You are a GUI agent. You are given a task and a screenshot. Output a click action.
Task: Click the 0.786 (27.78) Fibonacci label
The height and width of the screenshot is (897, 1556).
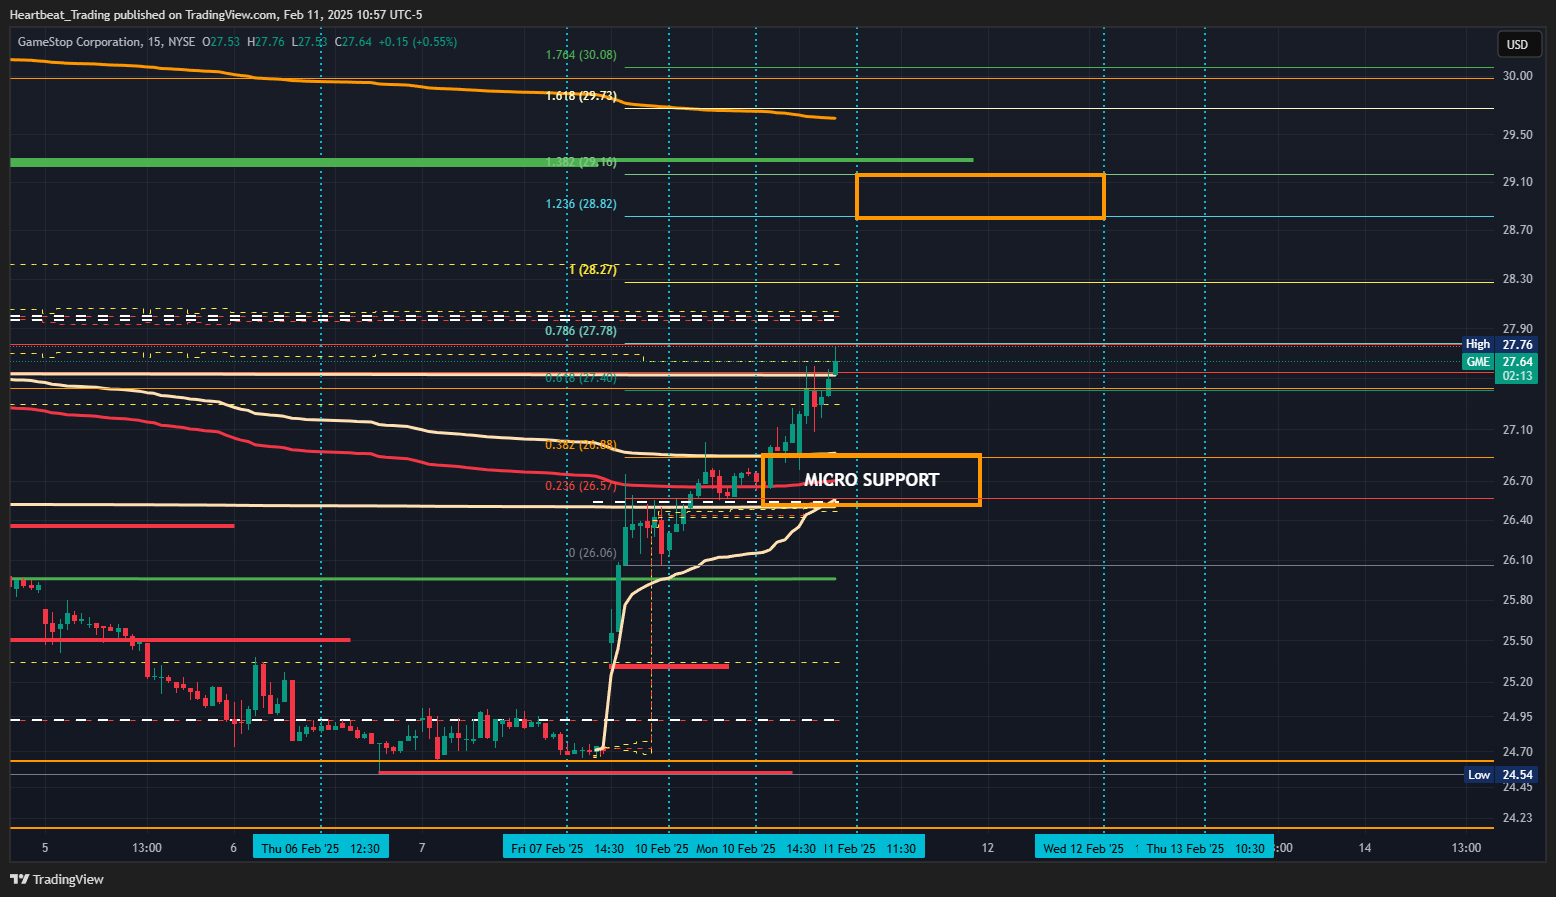(581, 331)
